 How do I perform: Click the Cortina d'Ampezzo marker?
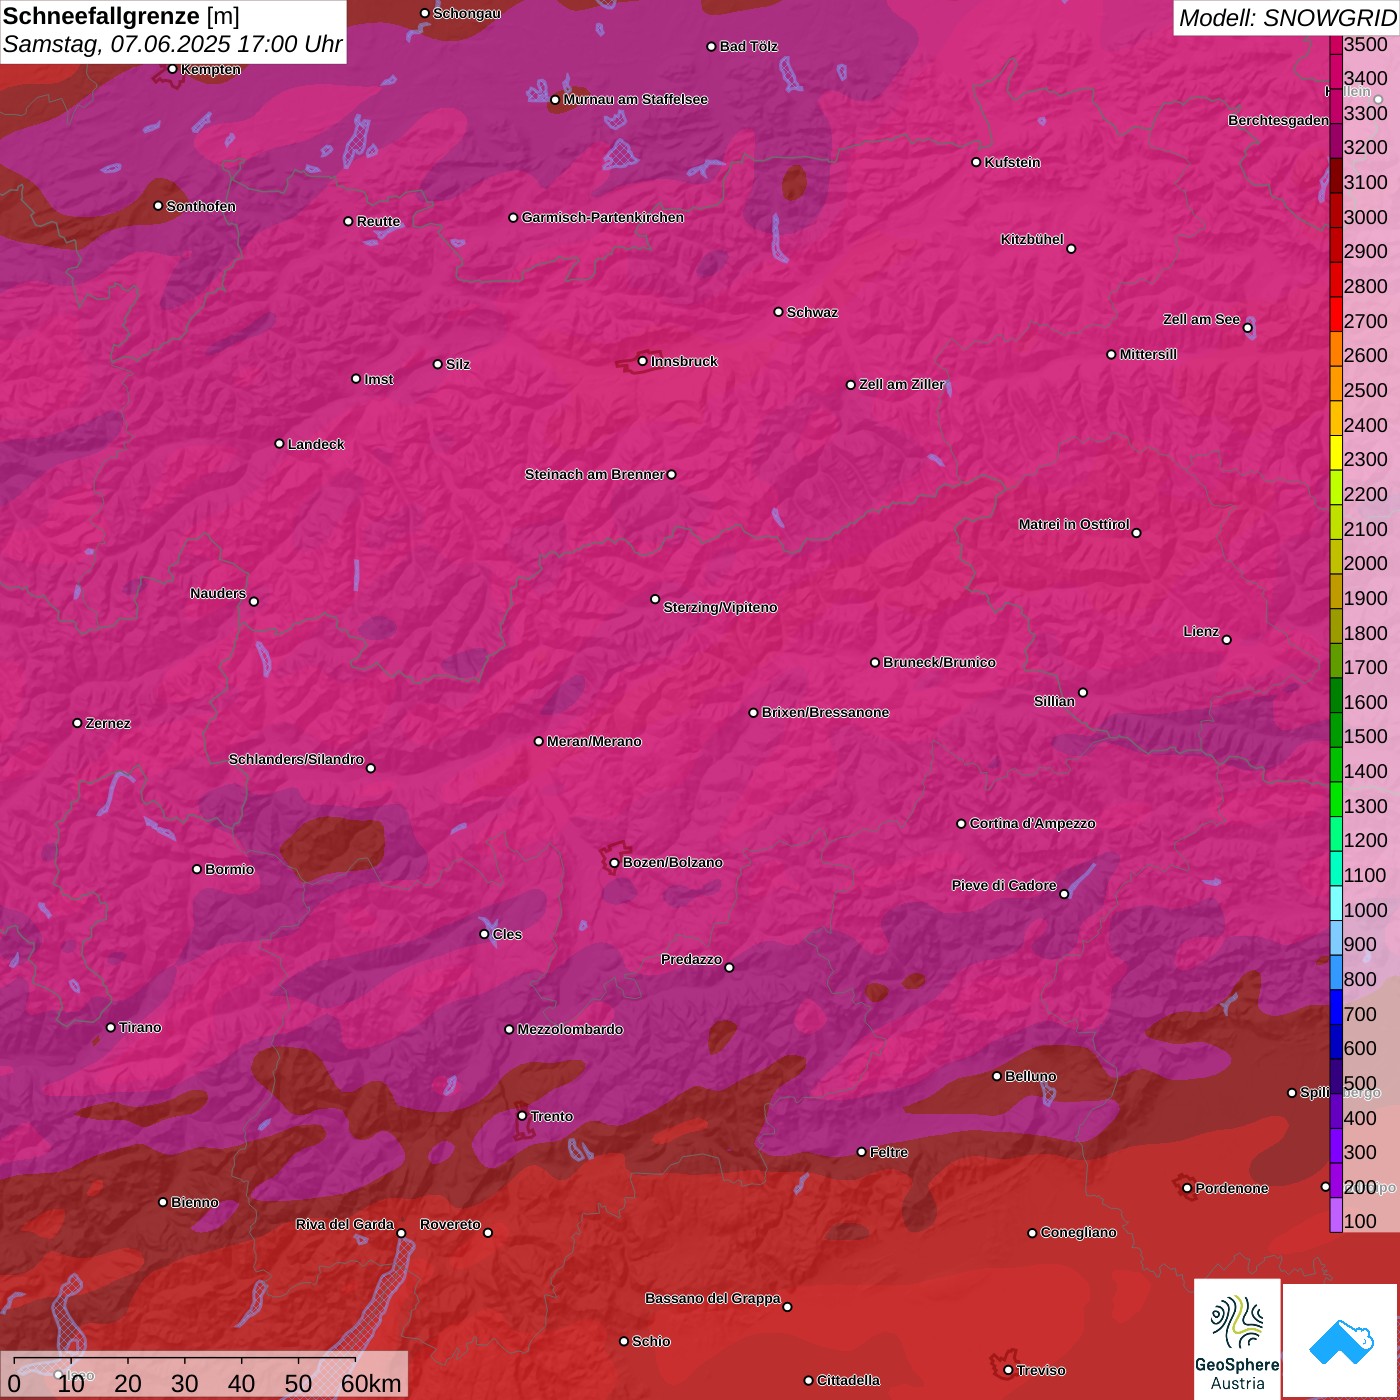click(961, 823)
